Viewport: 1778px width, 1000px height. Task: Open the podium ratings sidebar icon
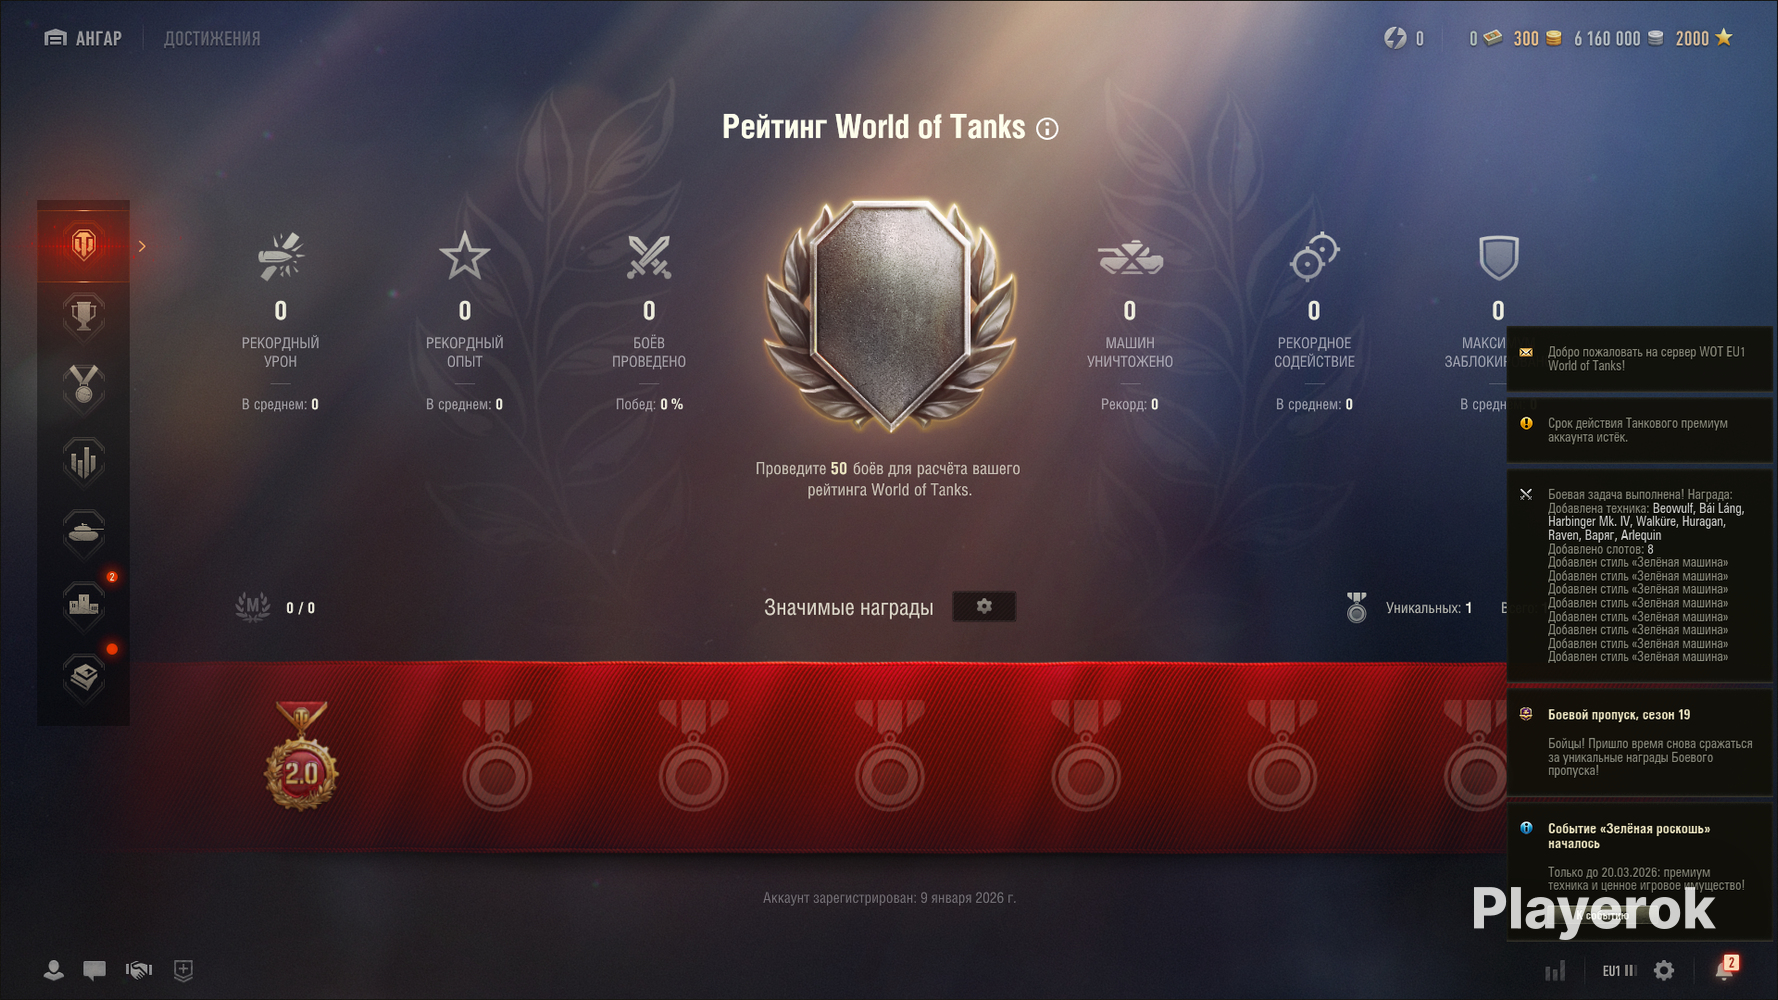pyautogui.click(x=84, y=604)
